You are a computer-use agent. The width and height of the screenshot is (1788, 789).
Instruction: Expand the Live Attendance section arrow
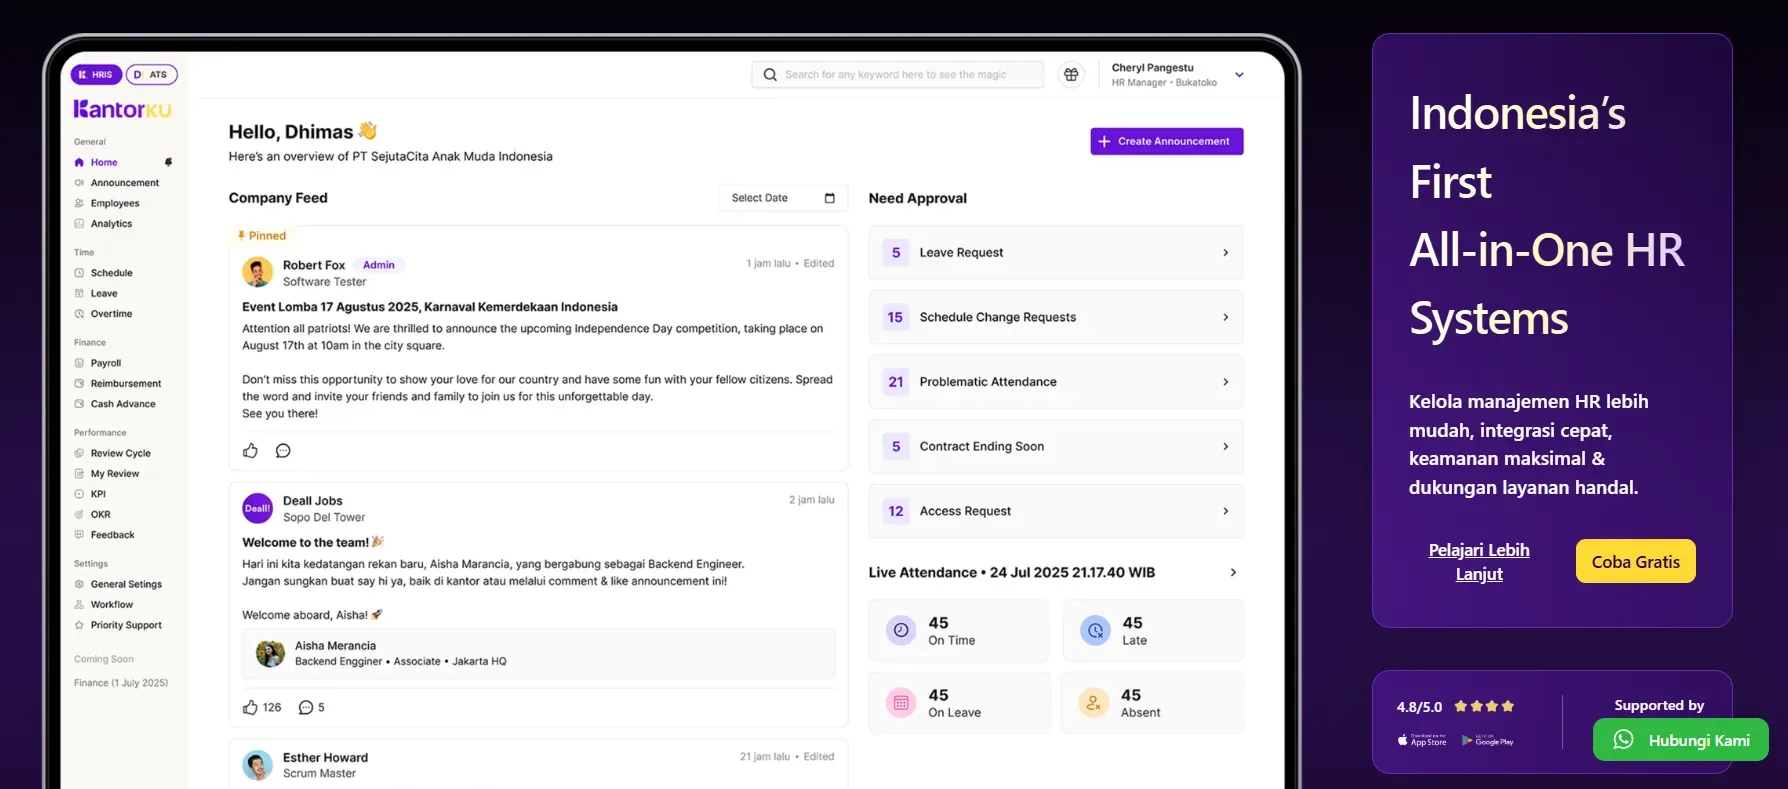[1233, 573]
